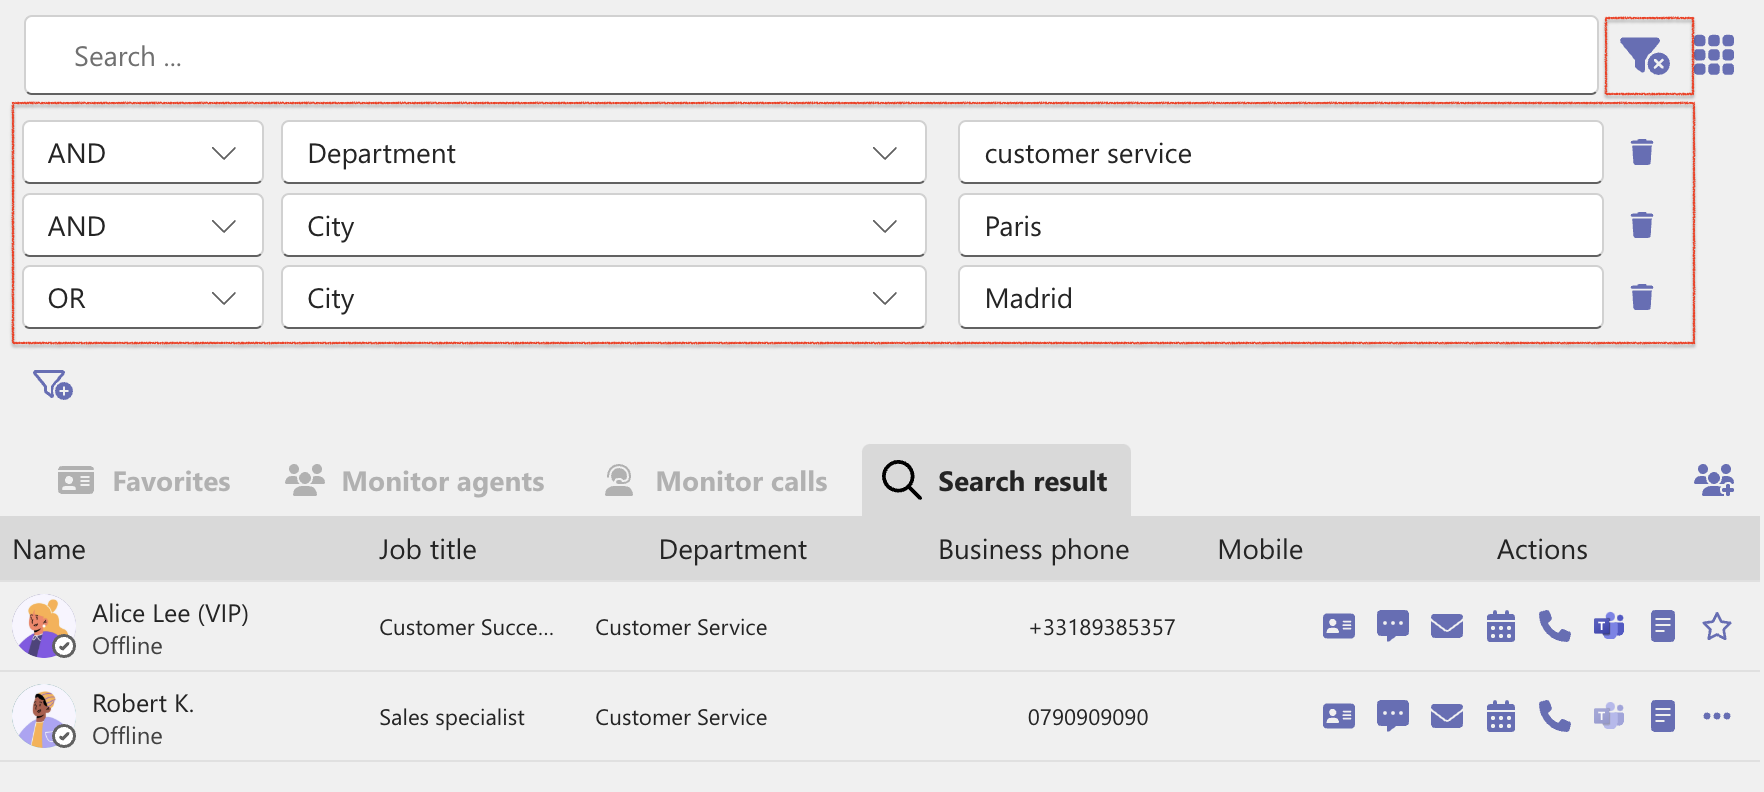Call Robert K. via phone icon
The image size is (1764, 792).
click(x=1555, y=717)
